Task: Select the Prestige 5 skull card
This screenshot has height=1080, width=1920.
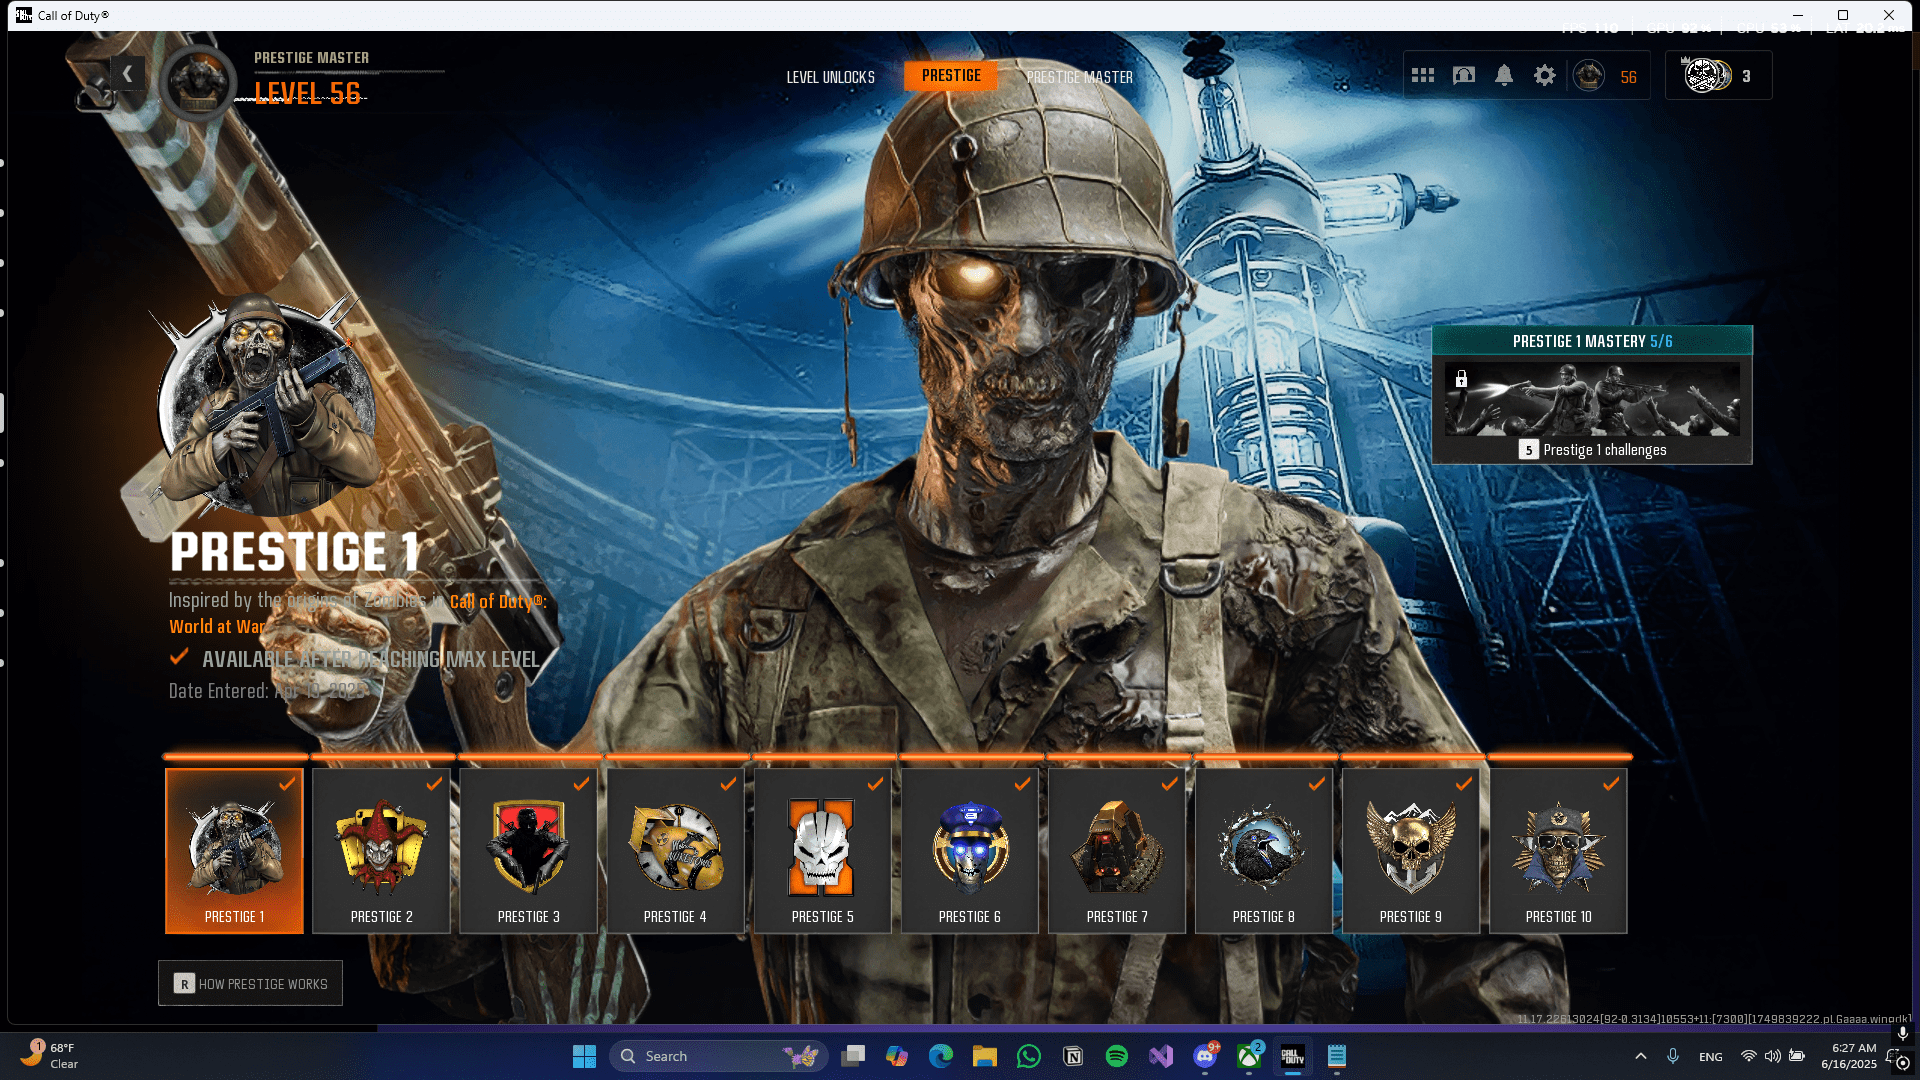Action: point(822,851)
